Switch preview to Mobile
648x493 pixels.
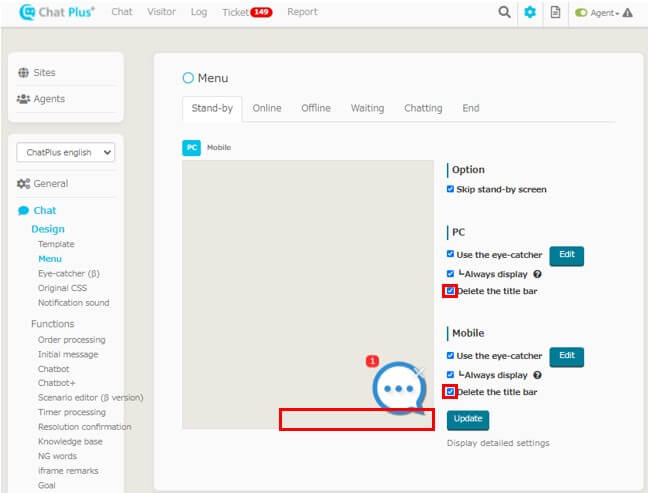(x=219, y=148)
